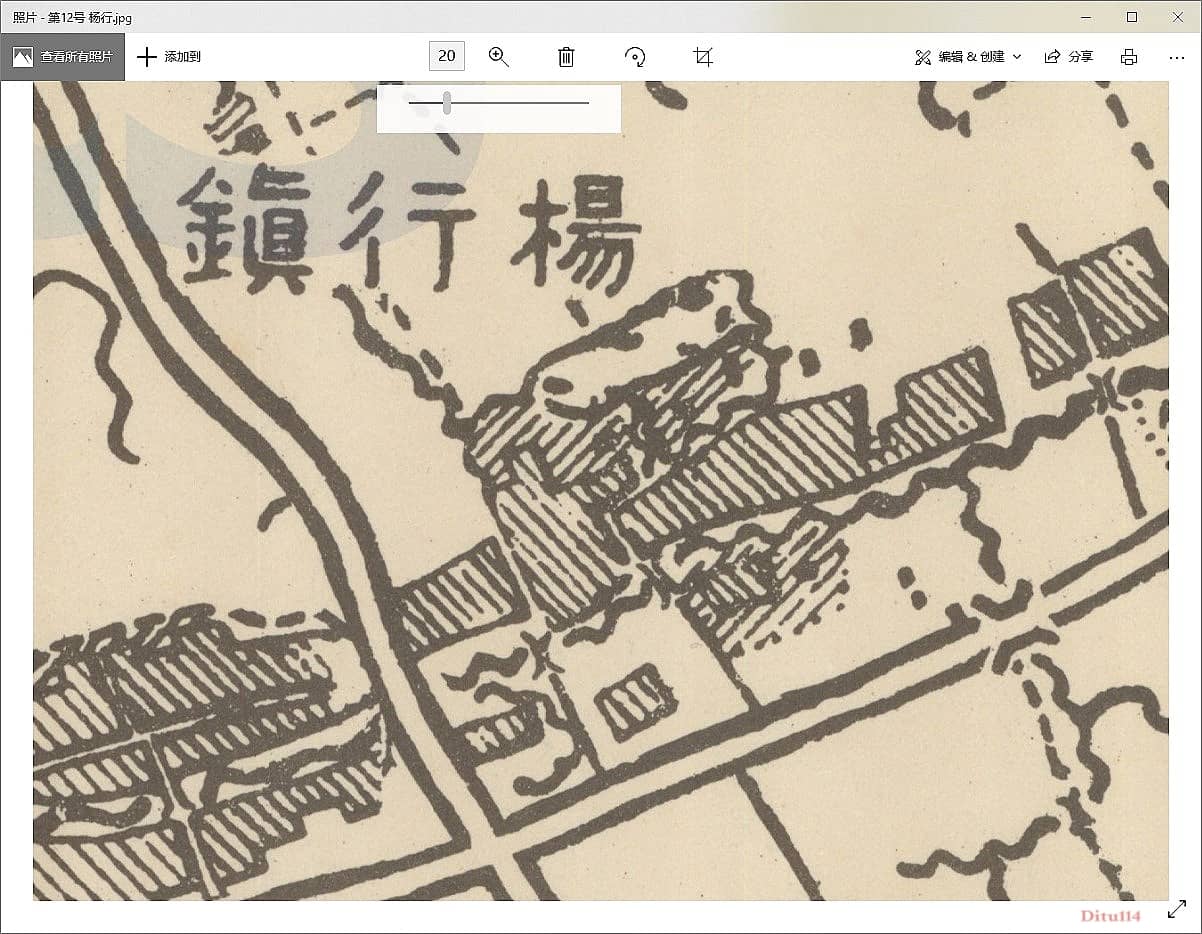Expand the 编辑 & 创建 dropdown chevron
Screen dimensions: 1202x934
(1017, 57)
